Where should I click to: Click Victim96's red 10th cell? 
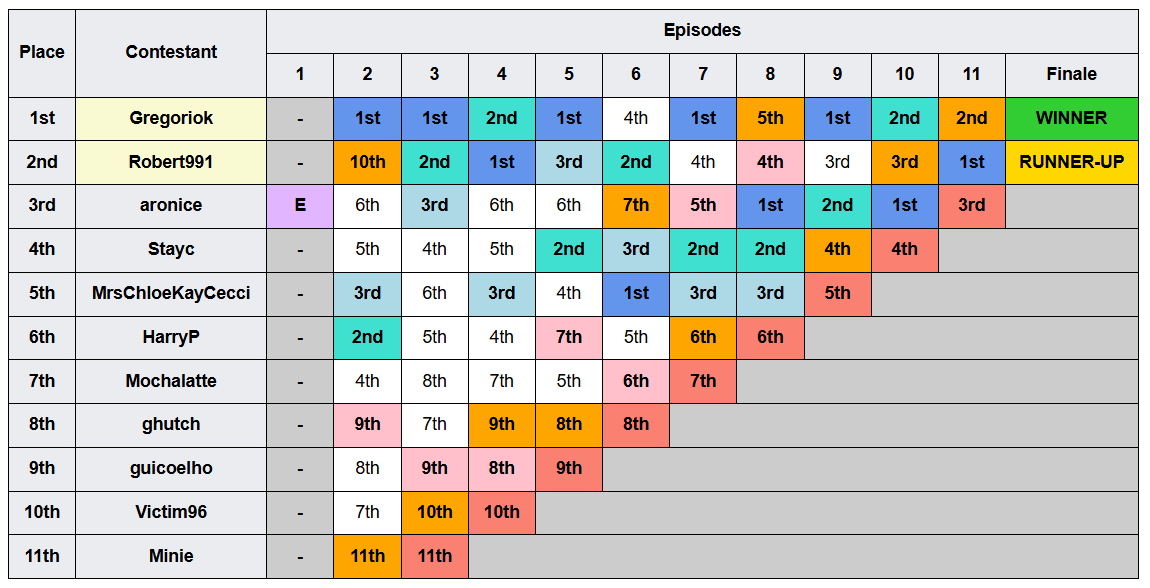(x=502, y=512)
